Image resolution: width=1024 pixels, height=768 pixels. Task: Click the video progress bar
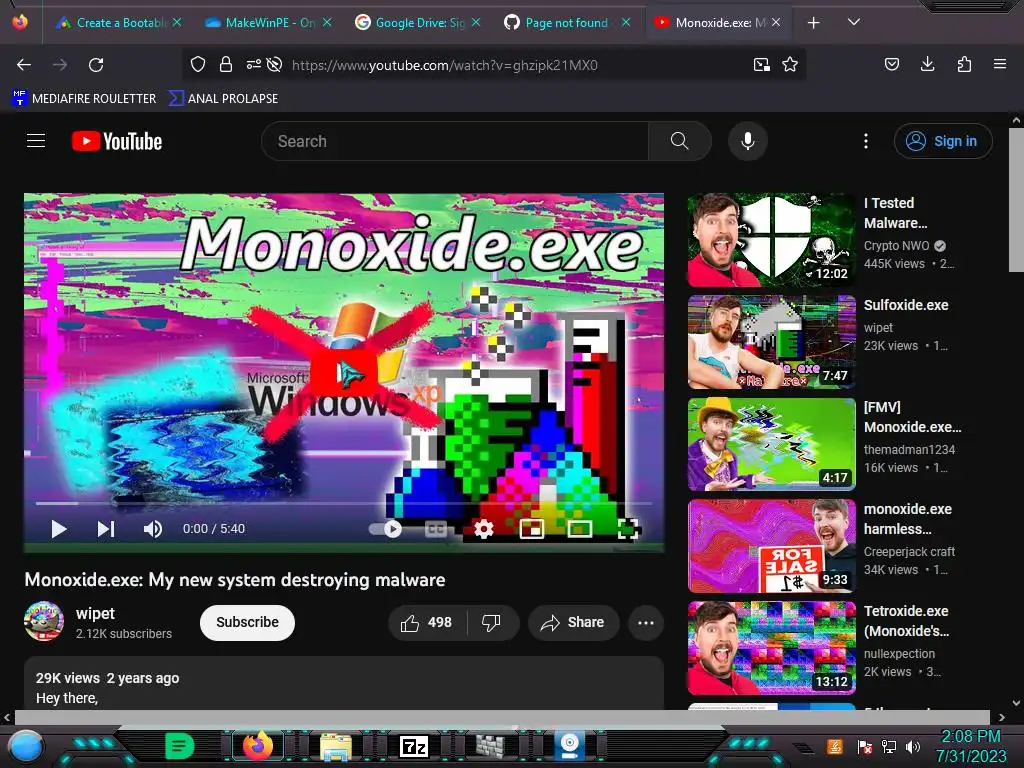click(x=344, y=504)
